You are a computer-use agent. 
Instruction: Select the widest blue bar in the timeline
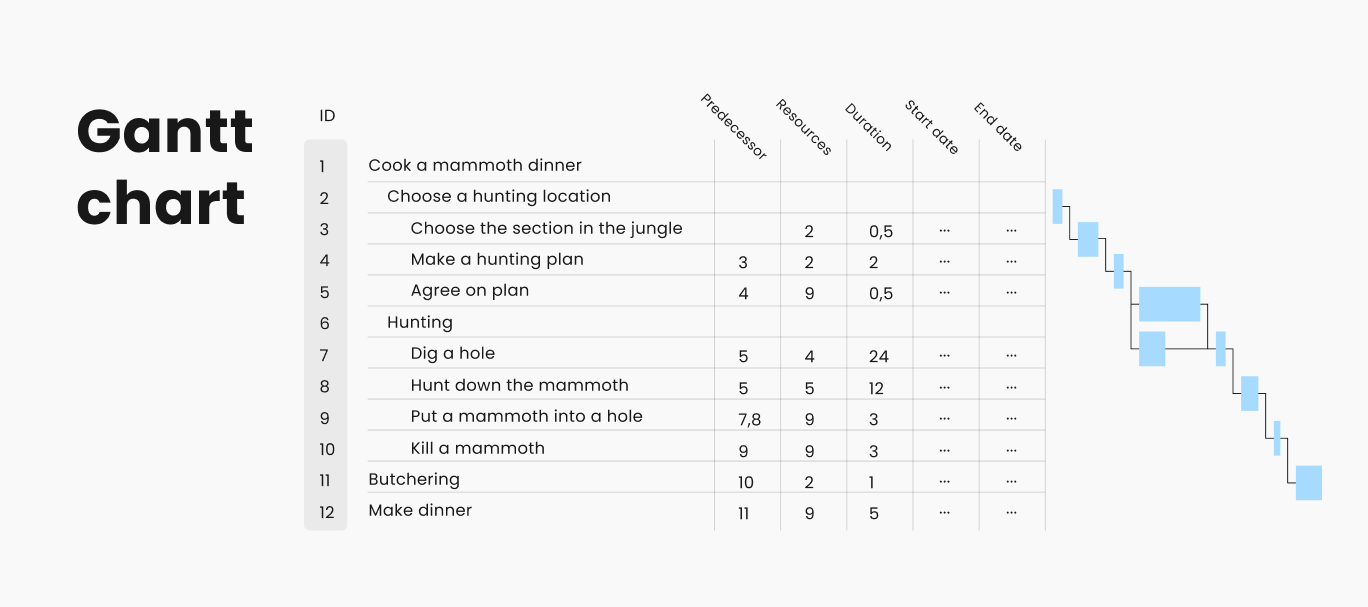(1169, 304)
